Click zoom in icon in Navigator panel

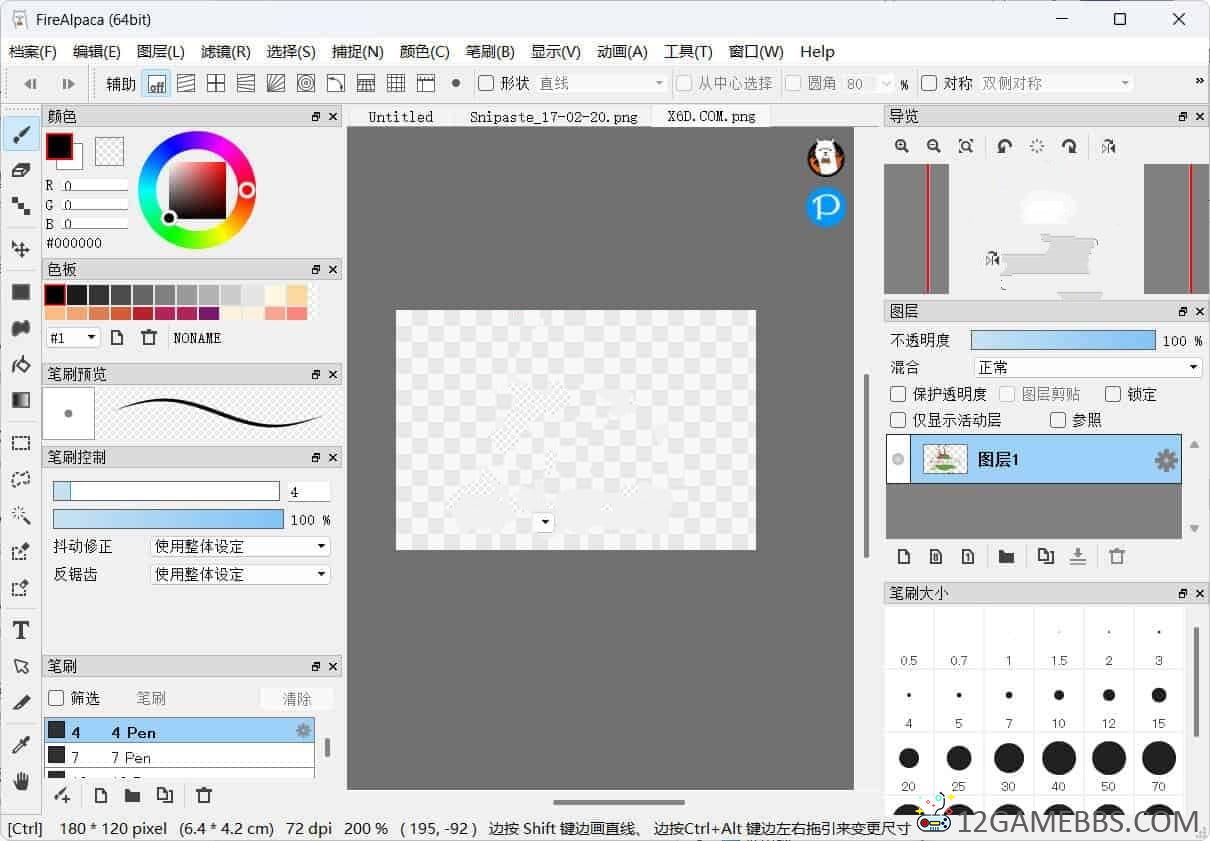pos(902,146)
